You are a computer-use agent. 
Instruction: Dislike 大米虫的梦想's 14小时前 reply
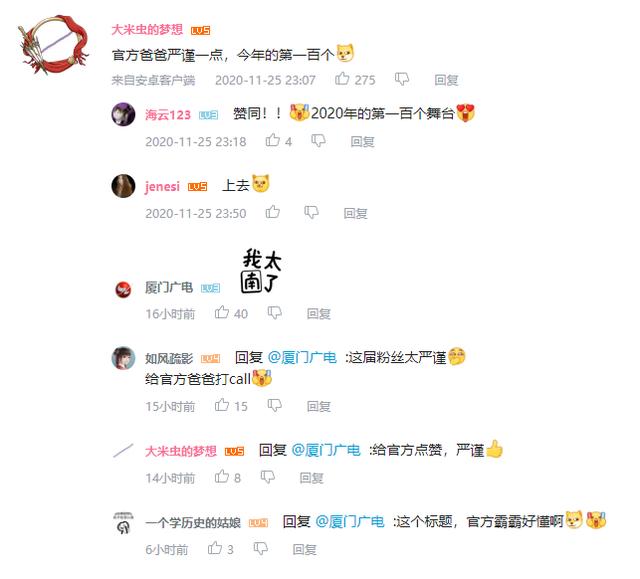click(268, 477)
